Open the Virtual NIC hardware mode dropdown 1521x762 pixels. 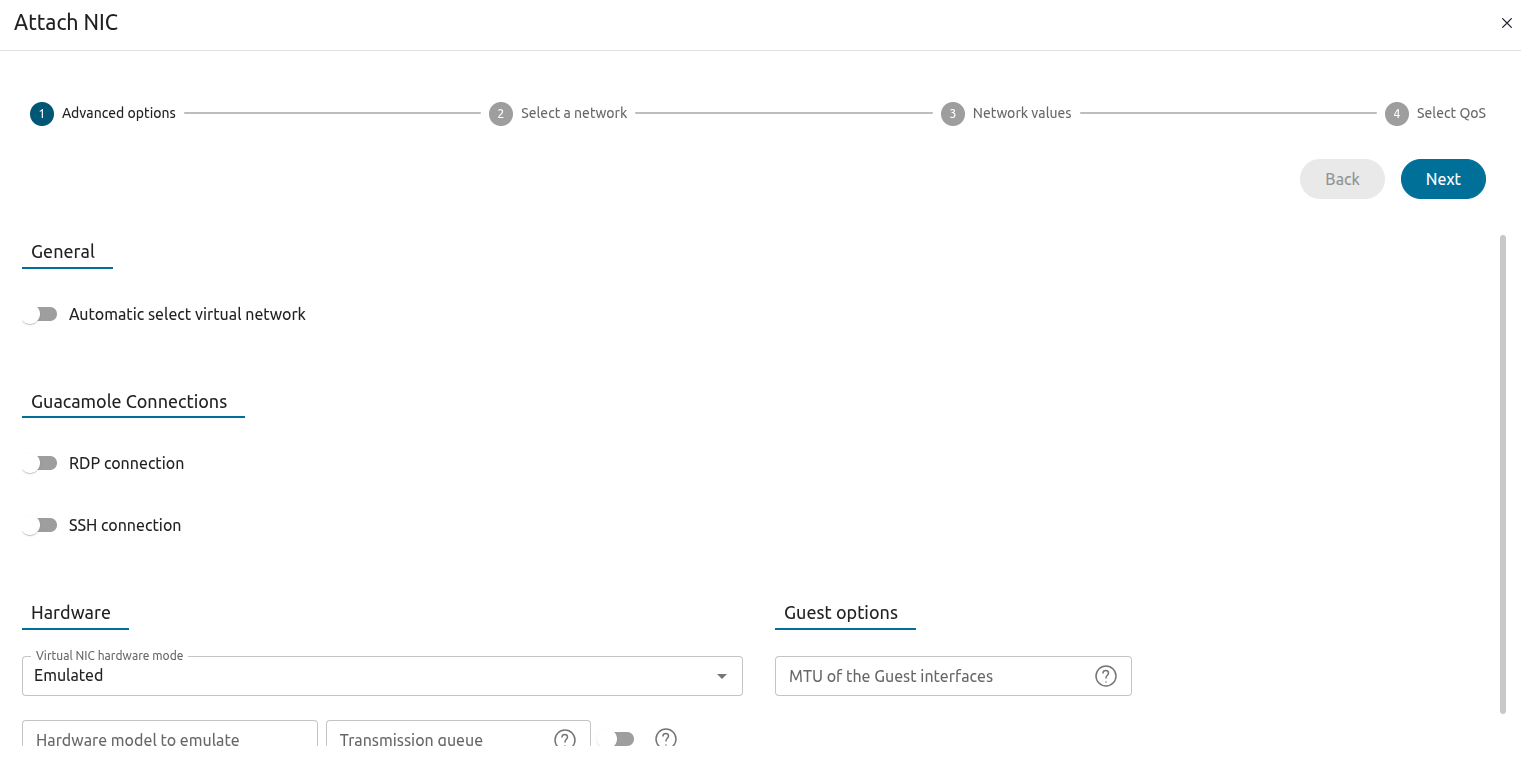tap(382, 675)
